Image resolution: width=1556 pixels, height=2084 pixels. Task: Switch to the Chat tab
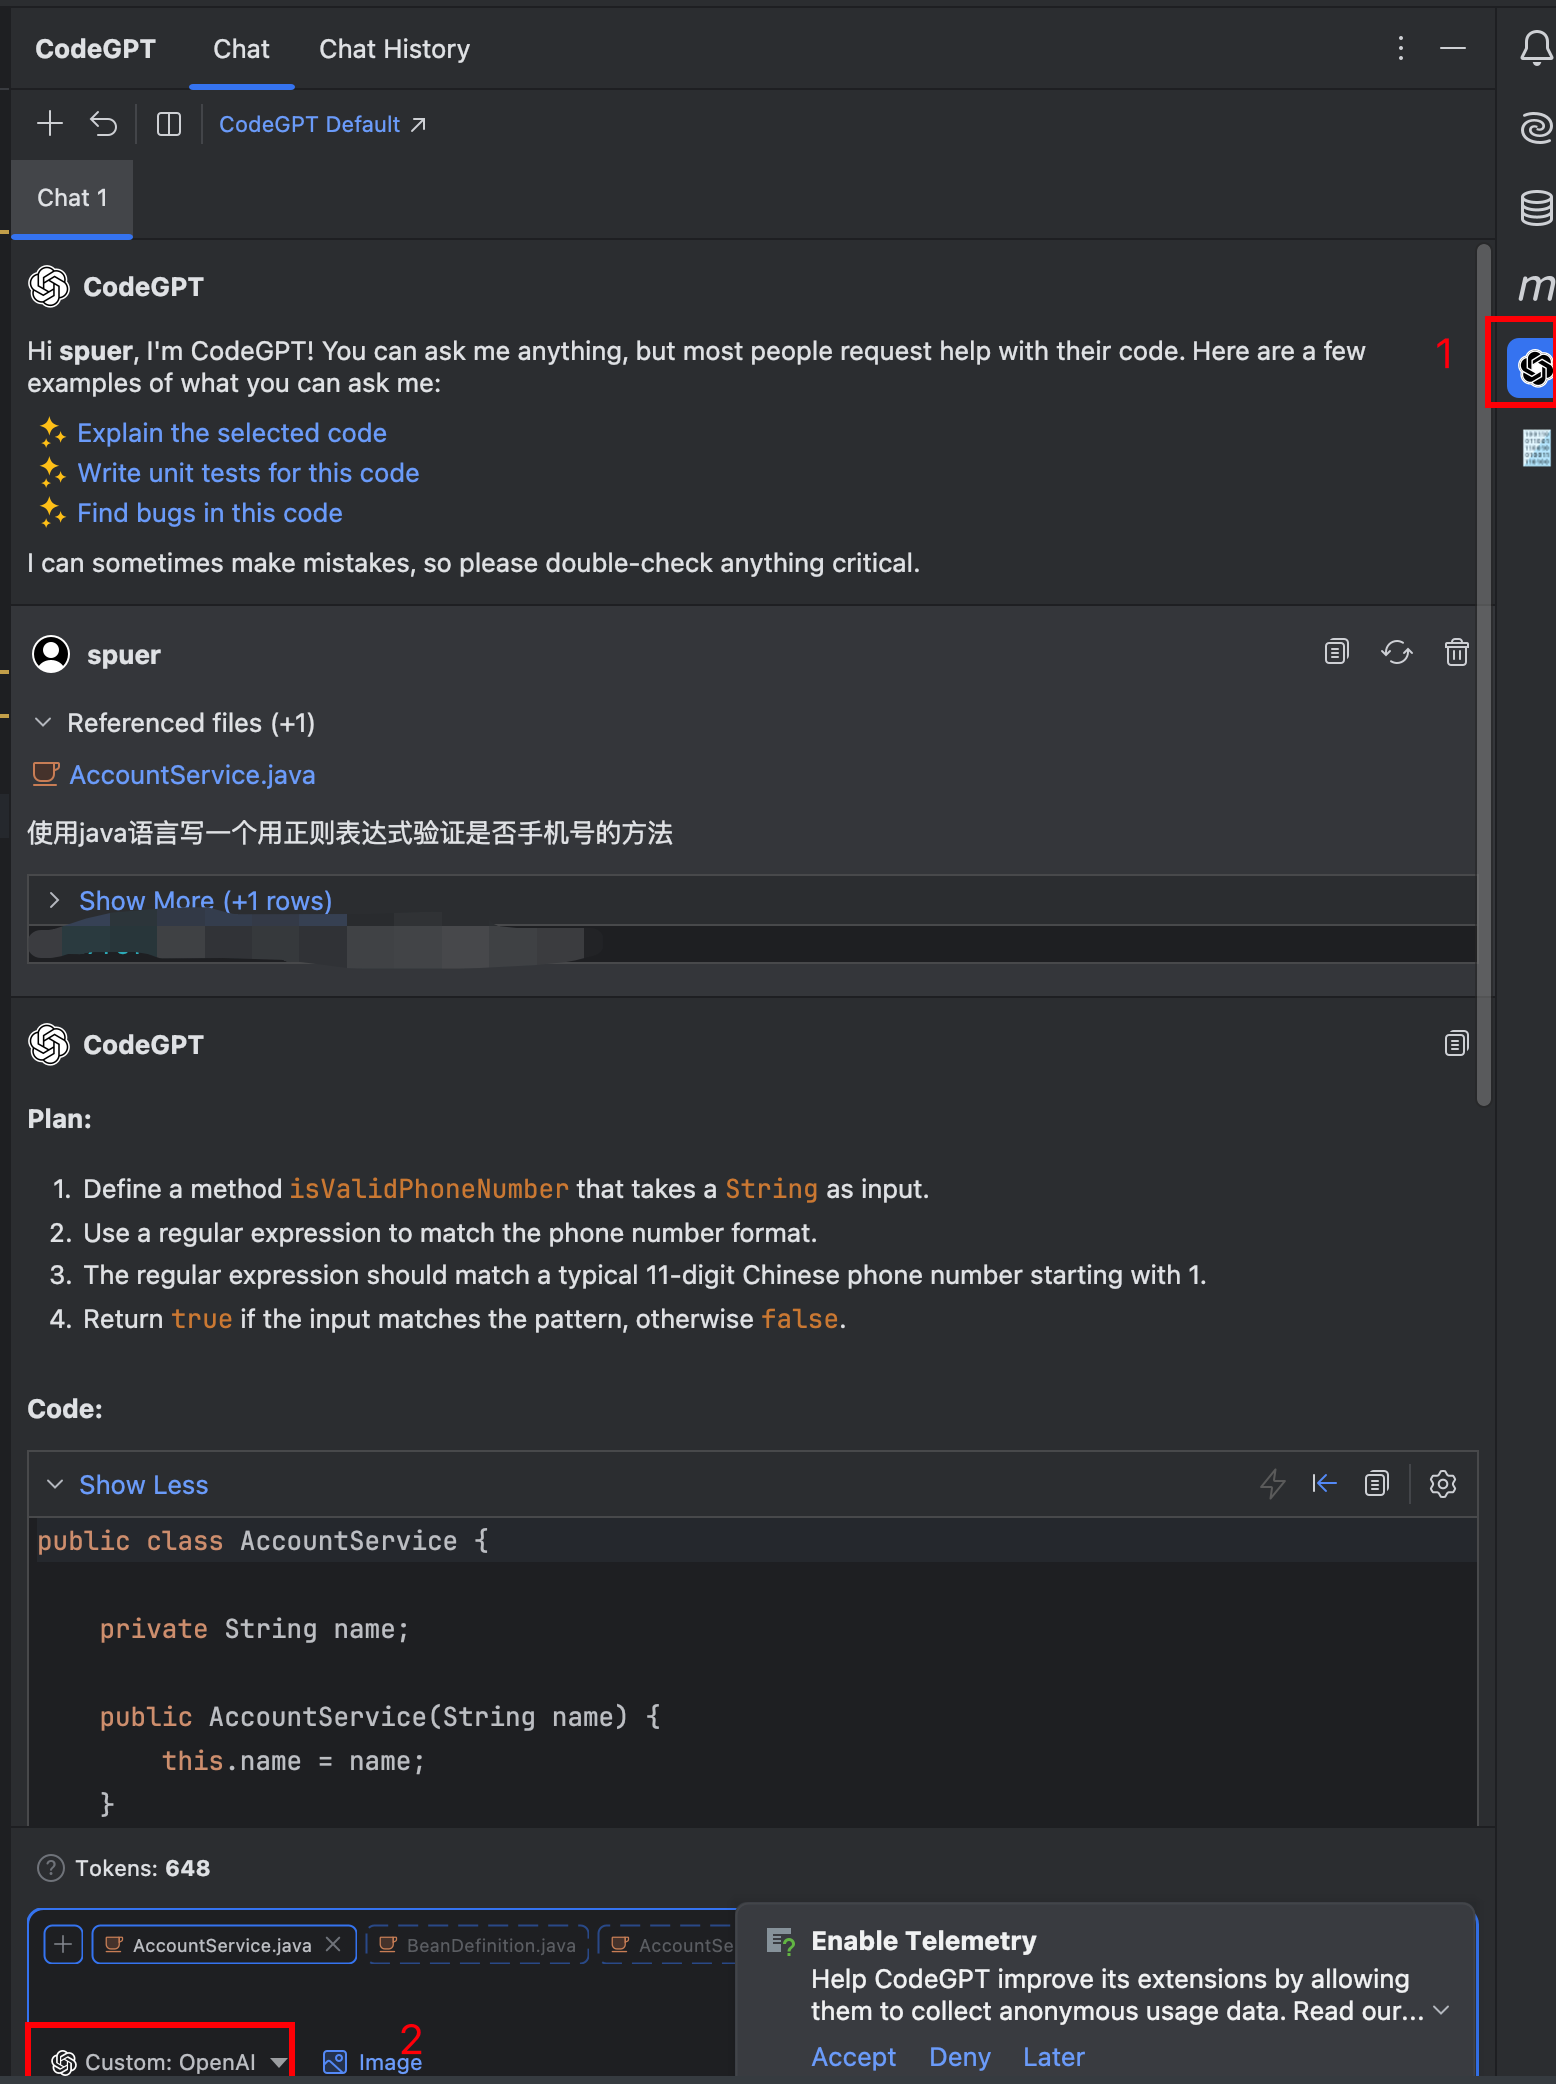(x=241, y=49)
